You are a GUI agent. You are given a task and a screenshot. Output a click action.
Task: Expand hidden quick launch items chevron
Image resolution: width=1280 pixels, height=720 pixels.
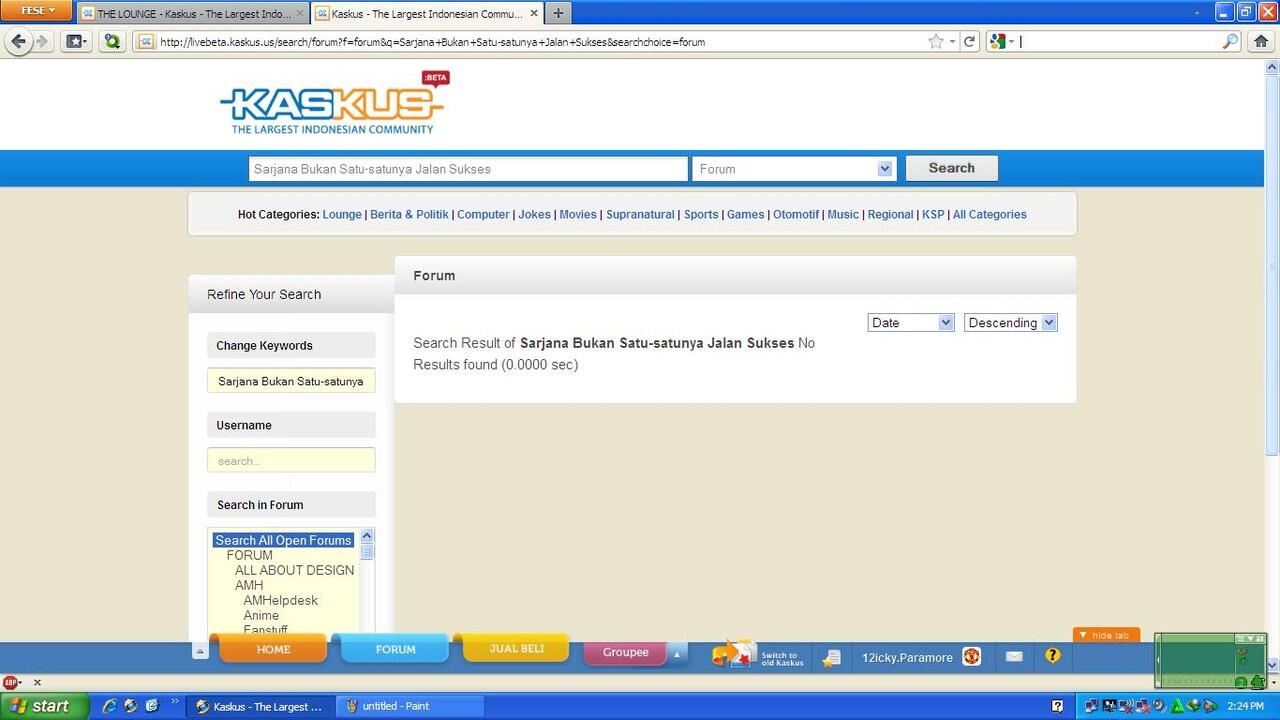pos(175,702)
